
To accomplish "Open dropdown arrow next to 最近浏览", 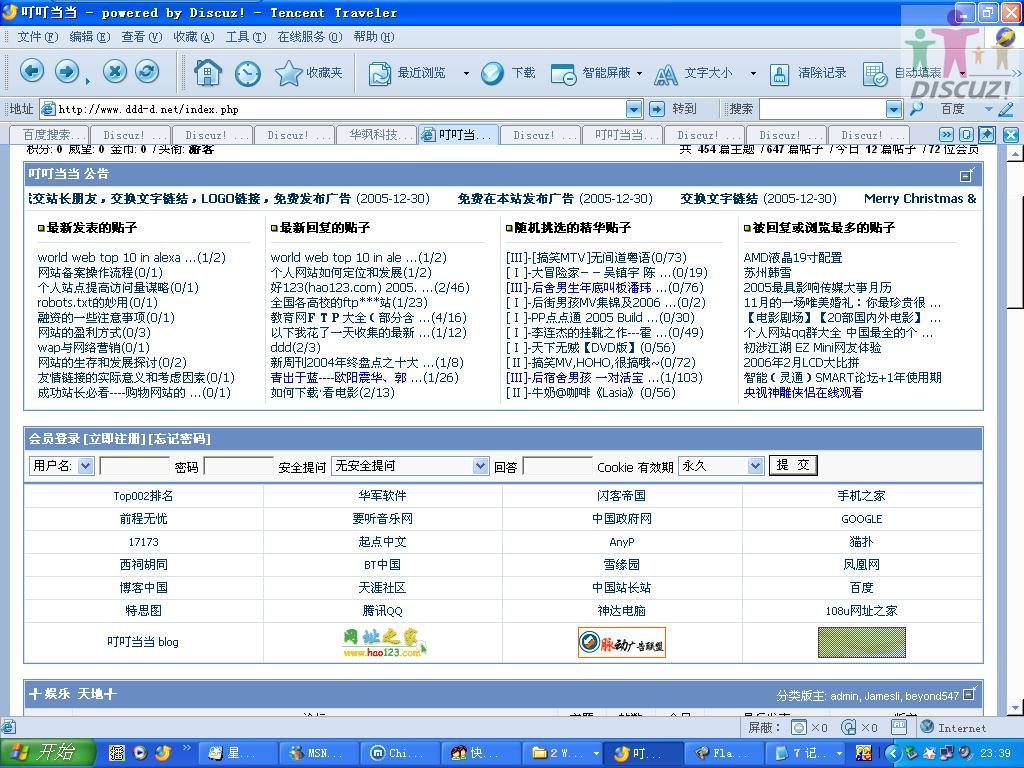I will (466, 74).
